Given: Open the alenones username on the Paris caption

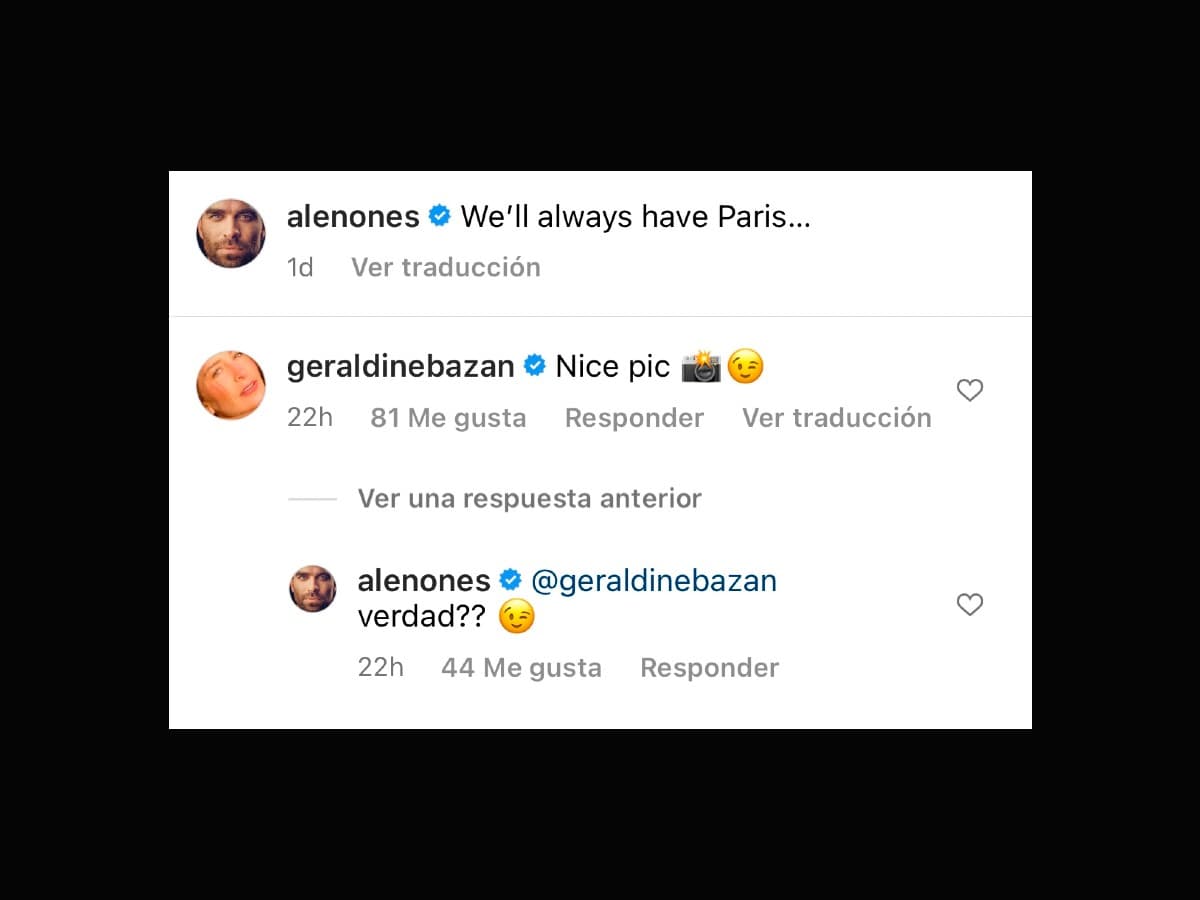Looking at the screenshot, I should pyautogui.click(x=353, y=217).
